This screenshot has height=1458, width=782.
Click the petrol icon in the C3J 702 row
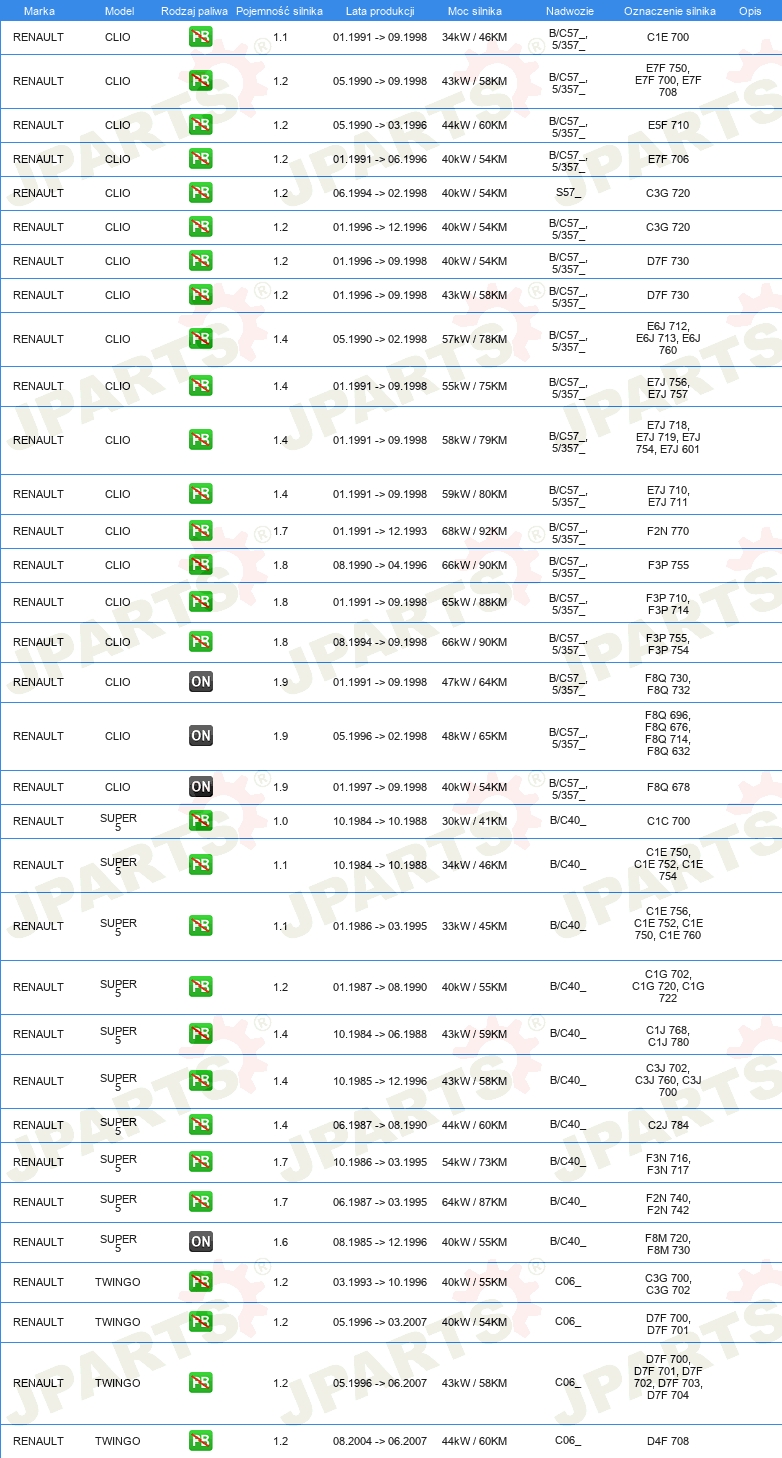[x=201, y=1081]
